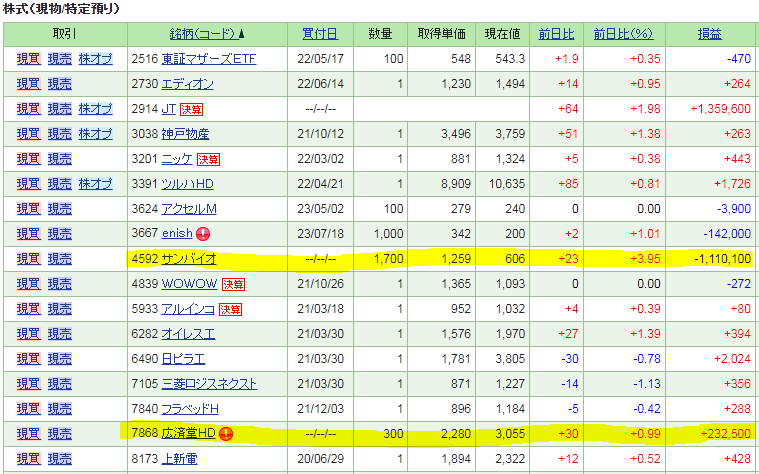Open the アクセルM stock link
This screenshot has height=474, width=759.
pyautogui.click(x=189, y=209)
